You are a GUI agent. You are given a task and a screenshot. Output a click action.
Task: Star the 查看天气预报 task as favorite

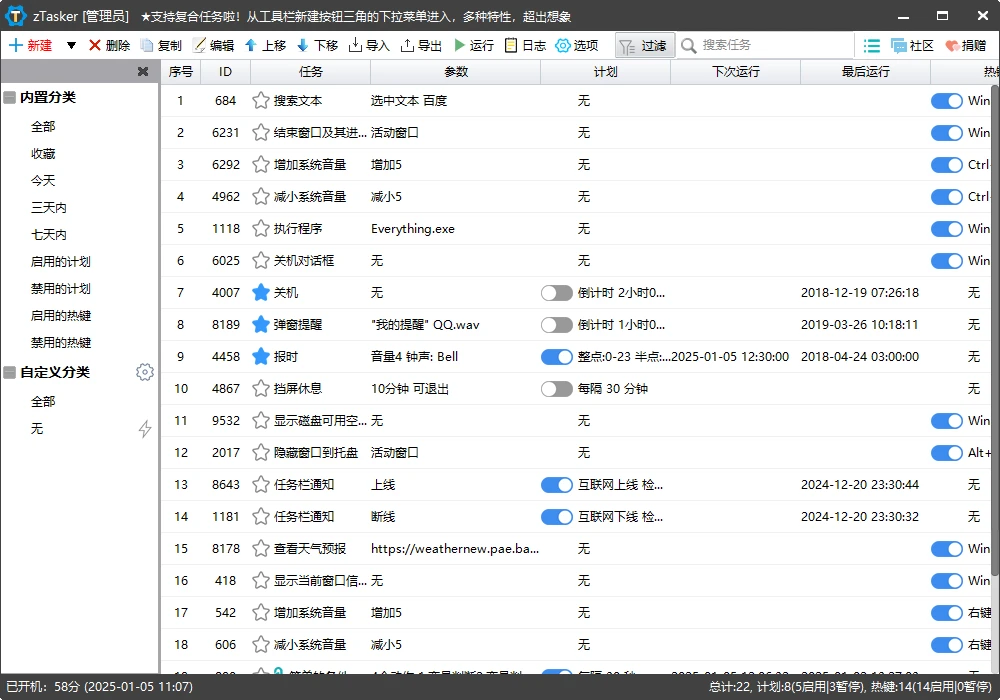point(260,548)
